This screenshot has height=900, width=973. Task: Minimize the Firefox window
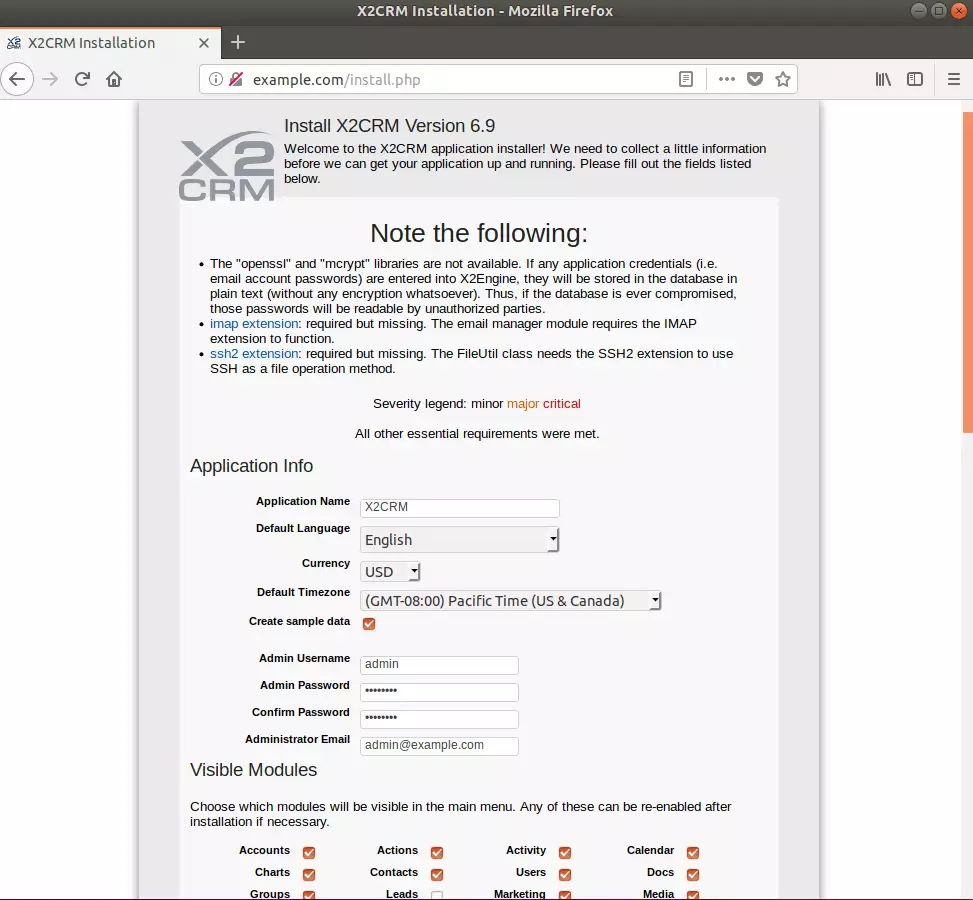pos(919,11)
